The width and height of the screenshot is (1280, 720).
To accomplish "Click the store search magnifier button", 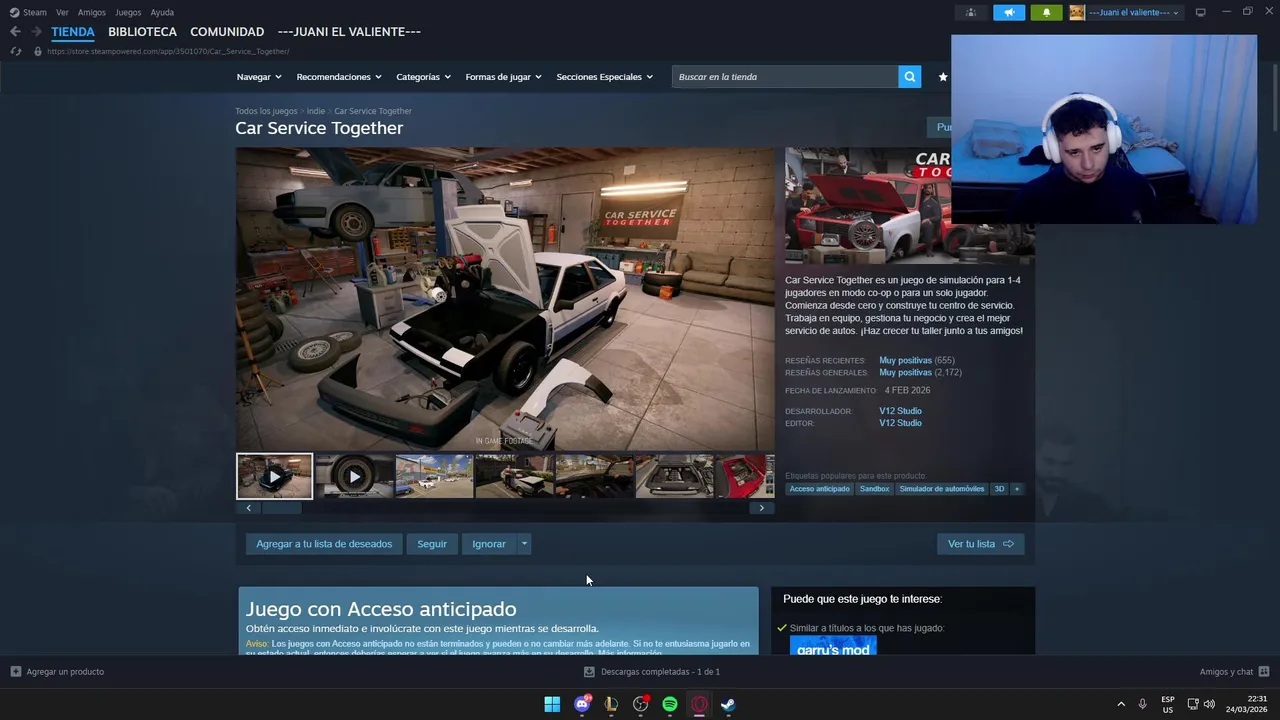I will click(x=909, y=77).
